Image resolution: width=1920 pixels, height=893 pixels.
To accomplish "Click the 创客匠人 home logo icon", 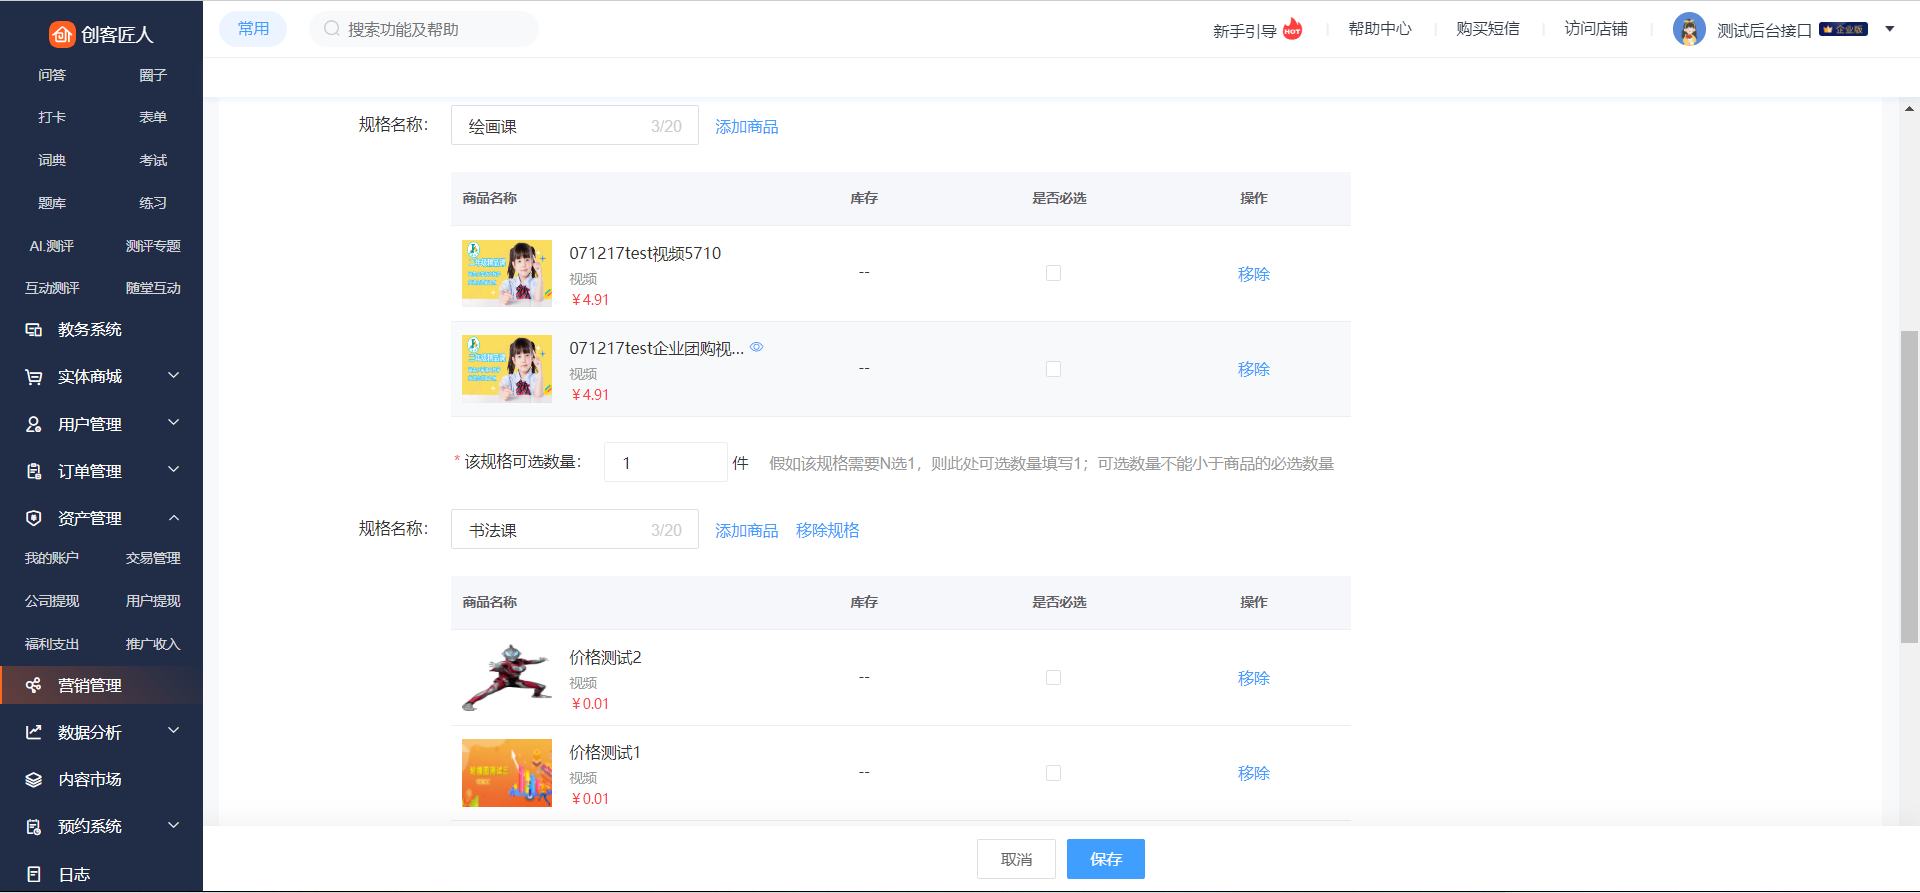I will pyautogui.click(x=62, y=34).
